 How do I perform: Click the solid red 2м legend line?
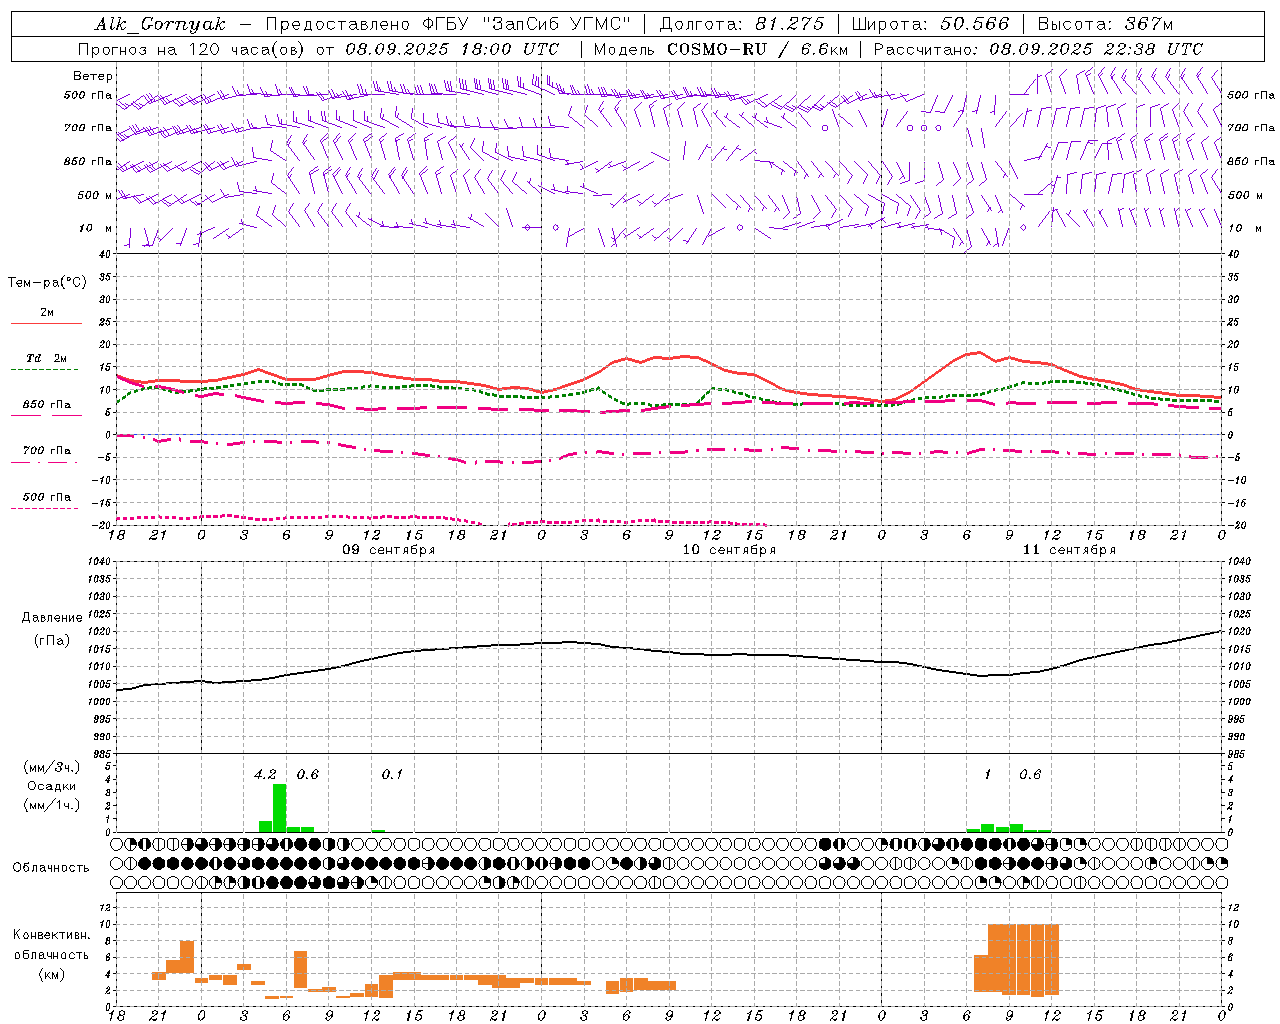tap(46, 324)
